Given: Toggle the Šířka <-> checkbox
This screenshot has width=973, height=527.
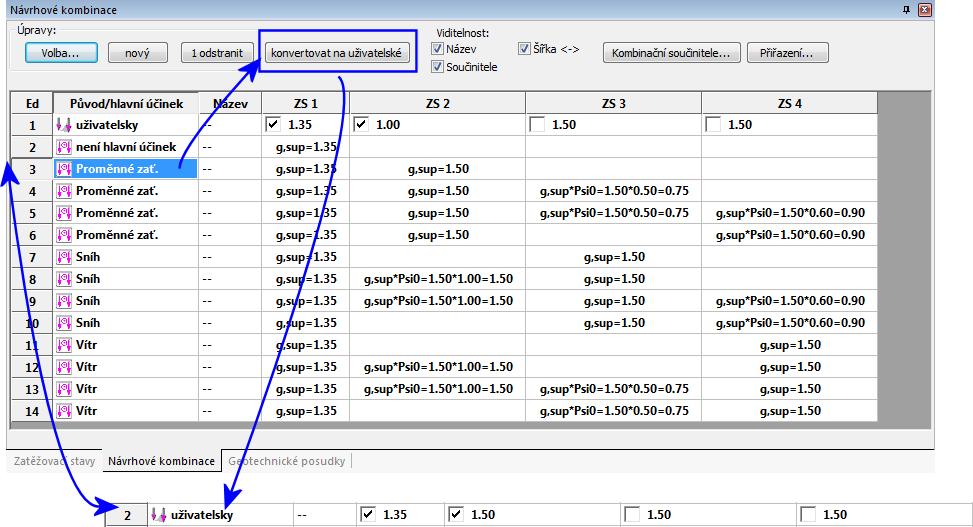Looking at the screenshot, I should (524, 48).
